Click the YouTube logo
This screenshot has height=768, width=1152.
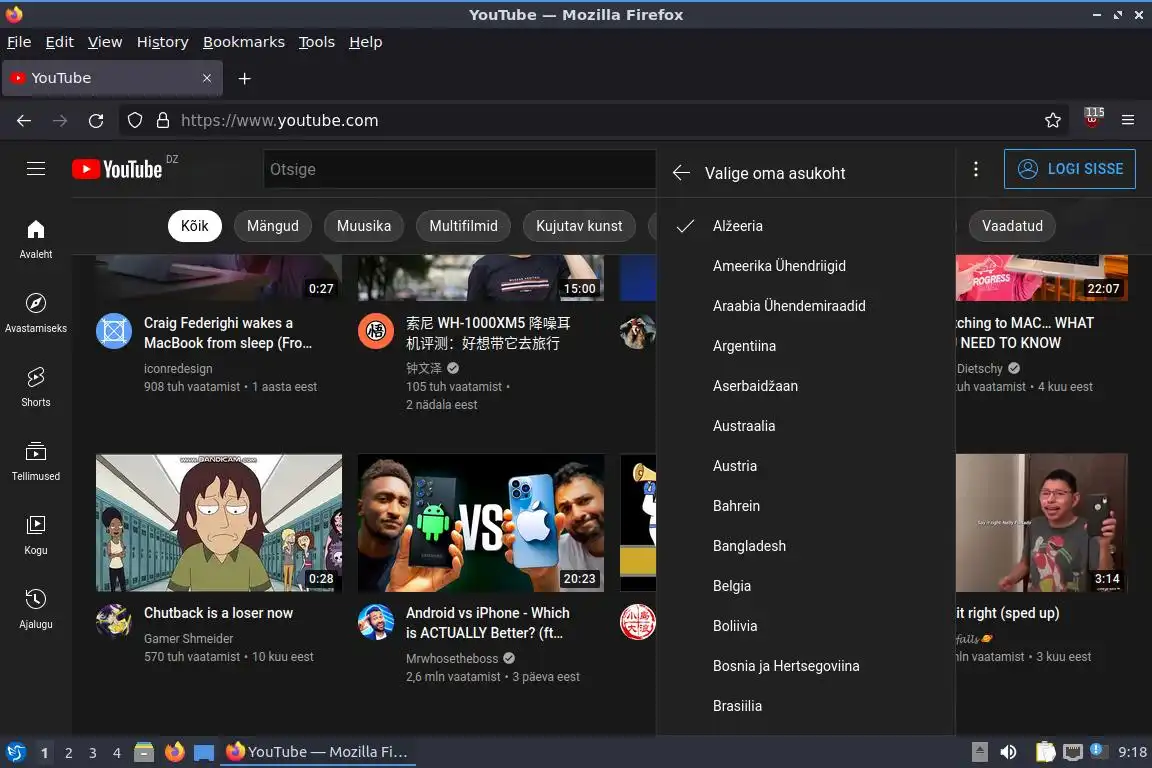click(x=118, y=169)
